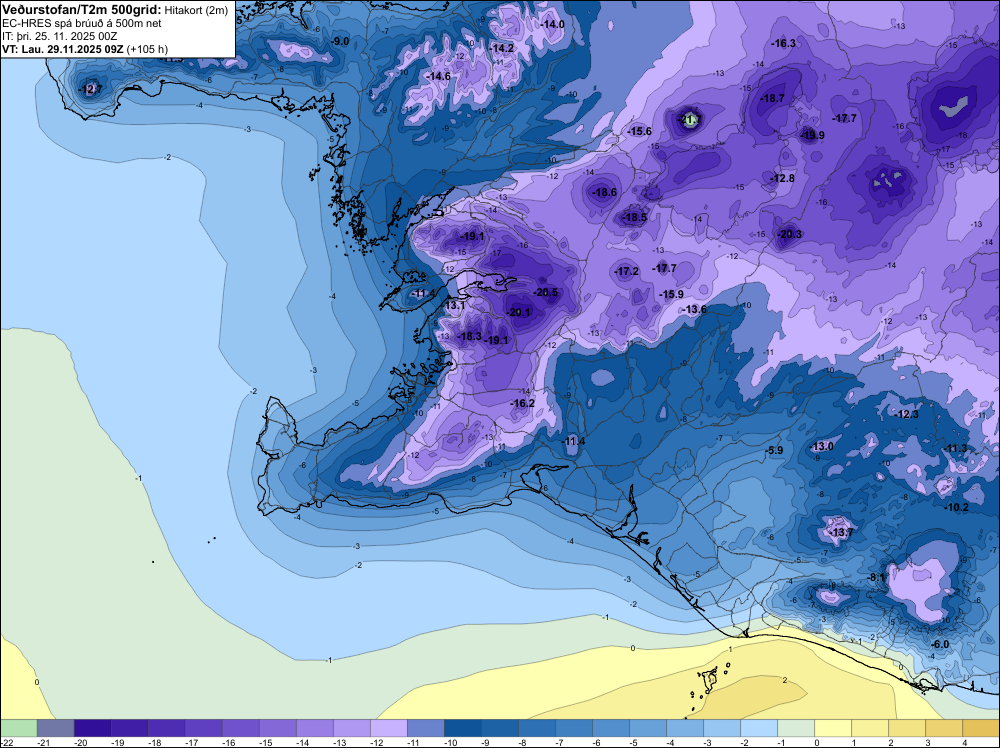Screen dimensions: 1000x748
Task: Click the -20.1 temperature label
Action: pos(518,312)
